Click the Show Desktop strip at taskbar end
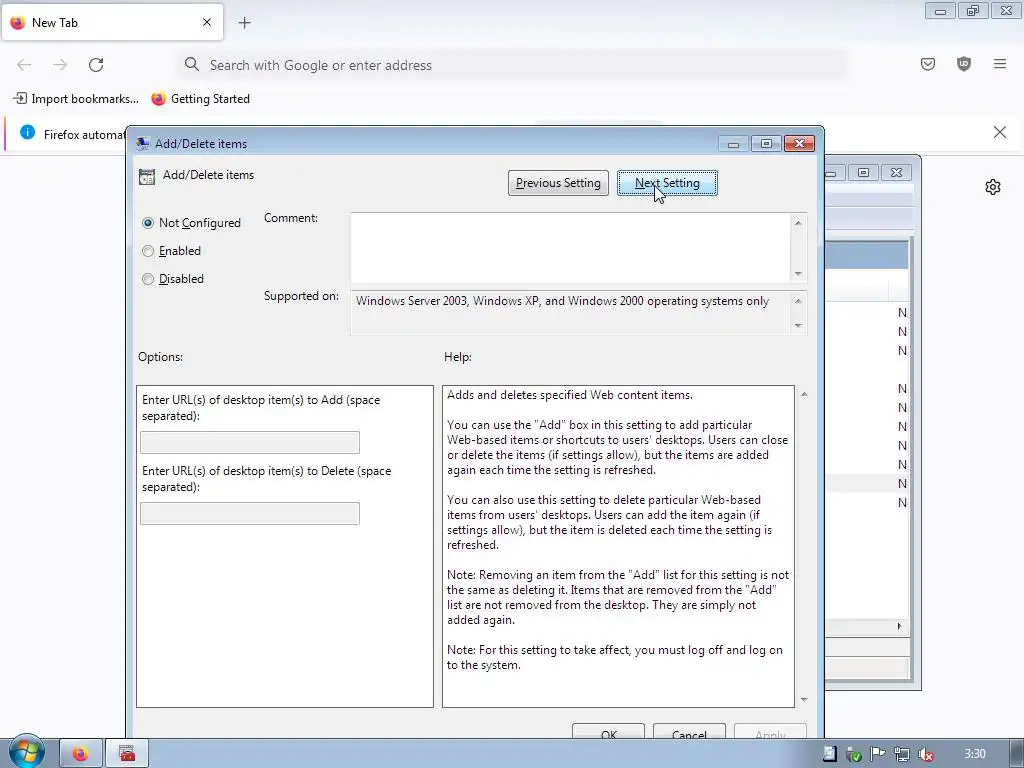 (x=1018, y=754)
